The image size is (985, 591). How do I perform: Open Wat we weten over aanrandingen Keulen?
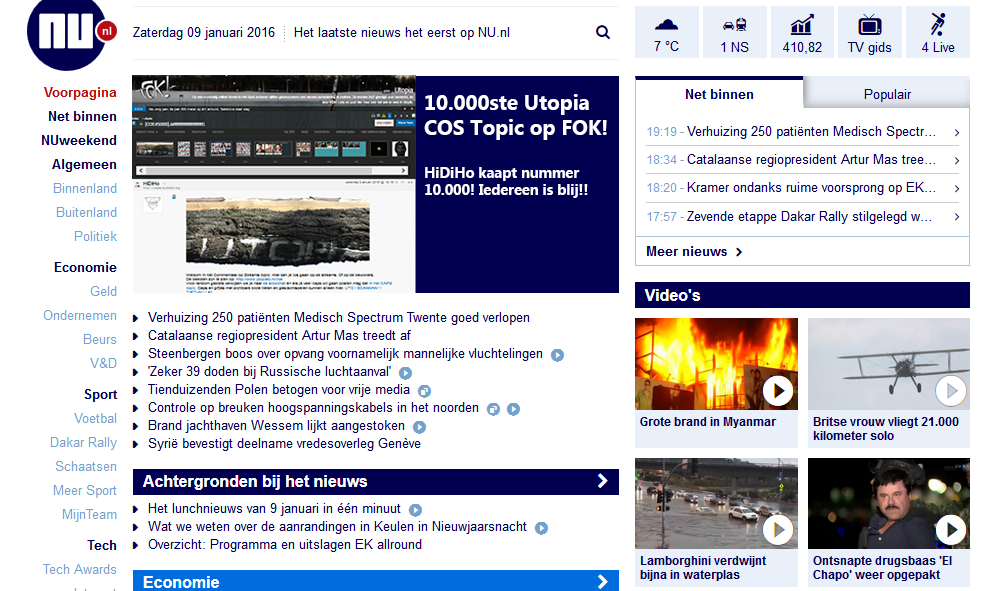(337, 526)
